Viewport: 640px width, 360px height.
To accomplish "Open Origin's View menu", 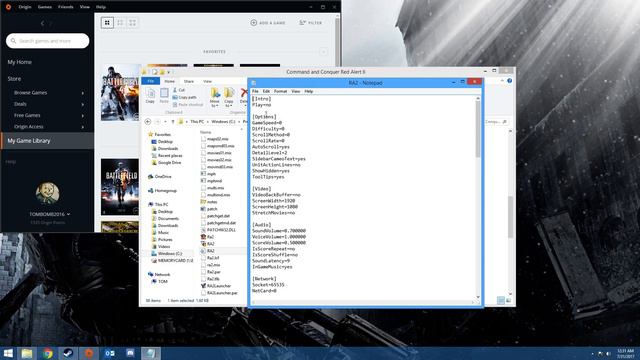I will tap(85, 7).
